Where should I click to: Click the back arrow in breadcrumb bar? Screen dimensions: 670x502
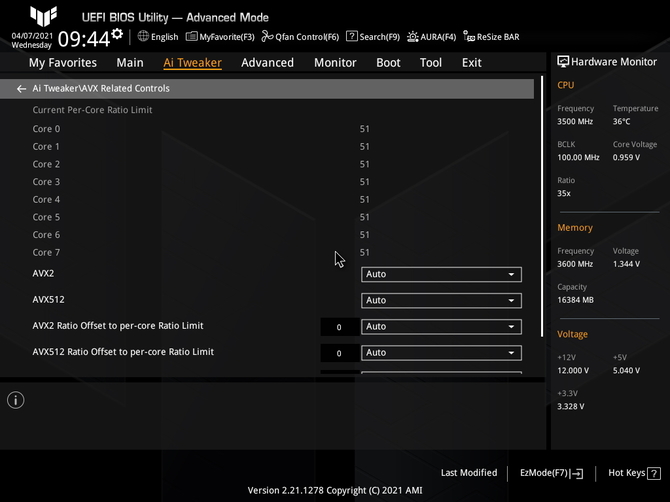coord(21,89)
